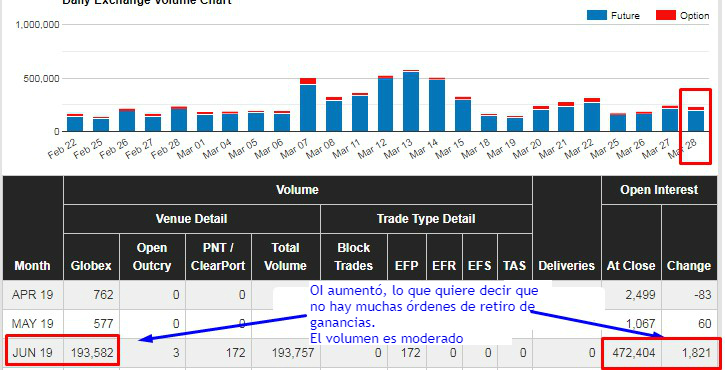Image resolution: width=725 pixels, height=370 pixels.
Task: Click APR 19 Open Outcry value 0
Action: pyautogui.click(x=176, y=295)
